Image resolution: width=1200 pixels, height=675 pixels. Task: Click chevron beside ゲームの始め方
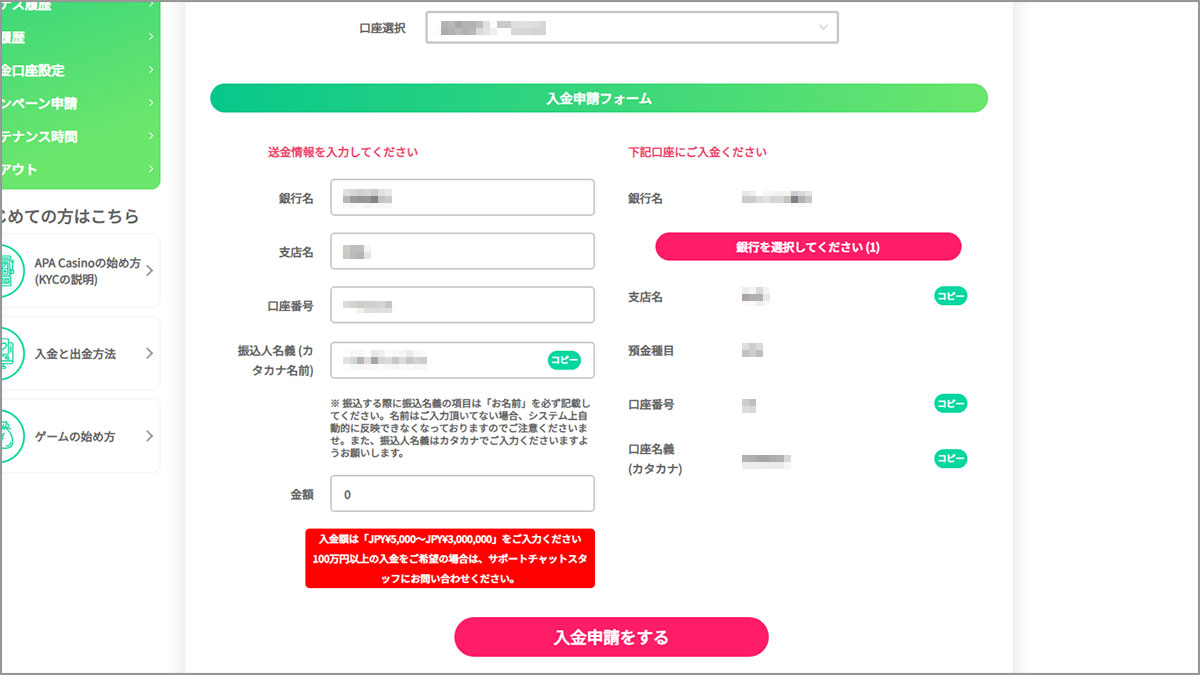pos(149,436)
